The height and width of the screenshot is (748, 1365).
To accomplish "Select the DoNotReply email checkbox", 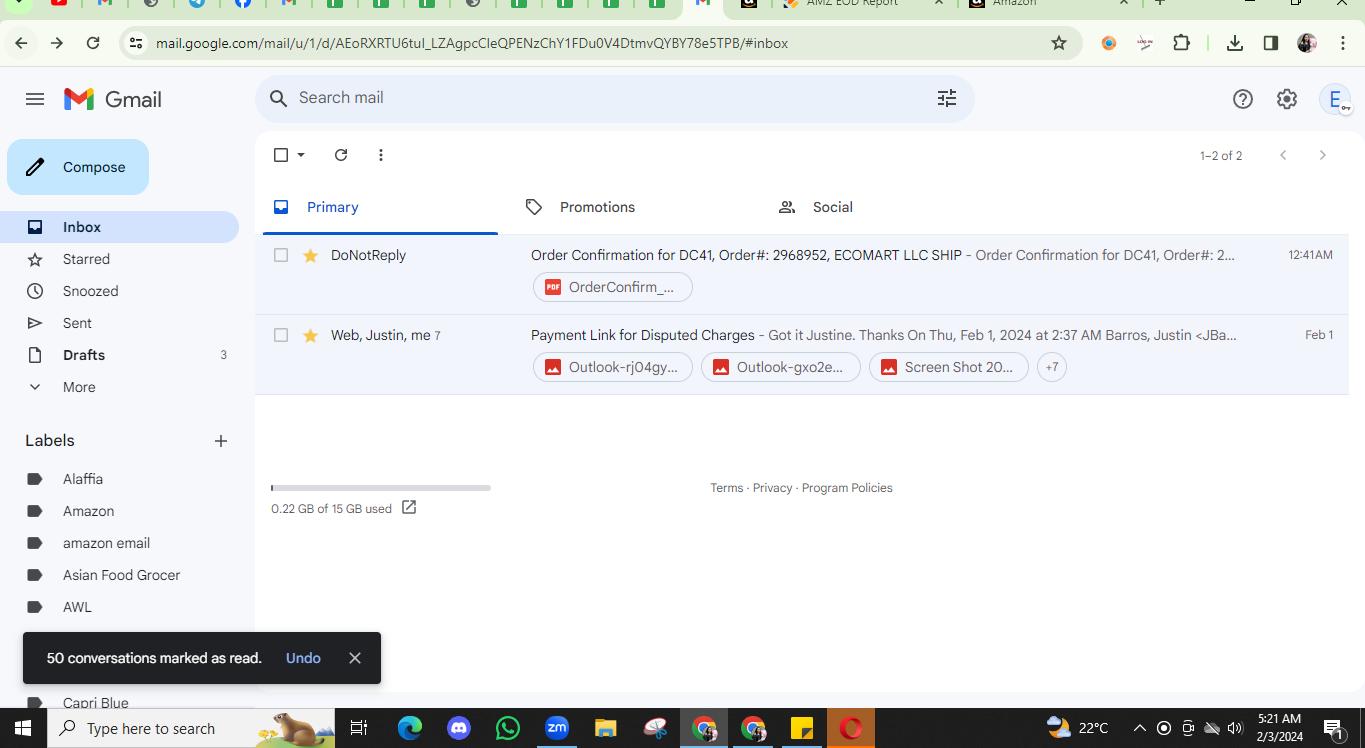I will [281, 255].
